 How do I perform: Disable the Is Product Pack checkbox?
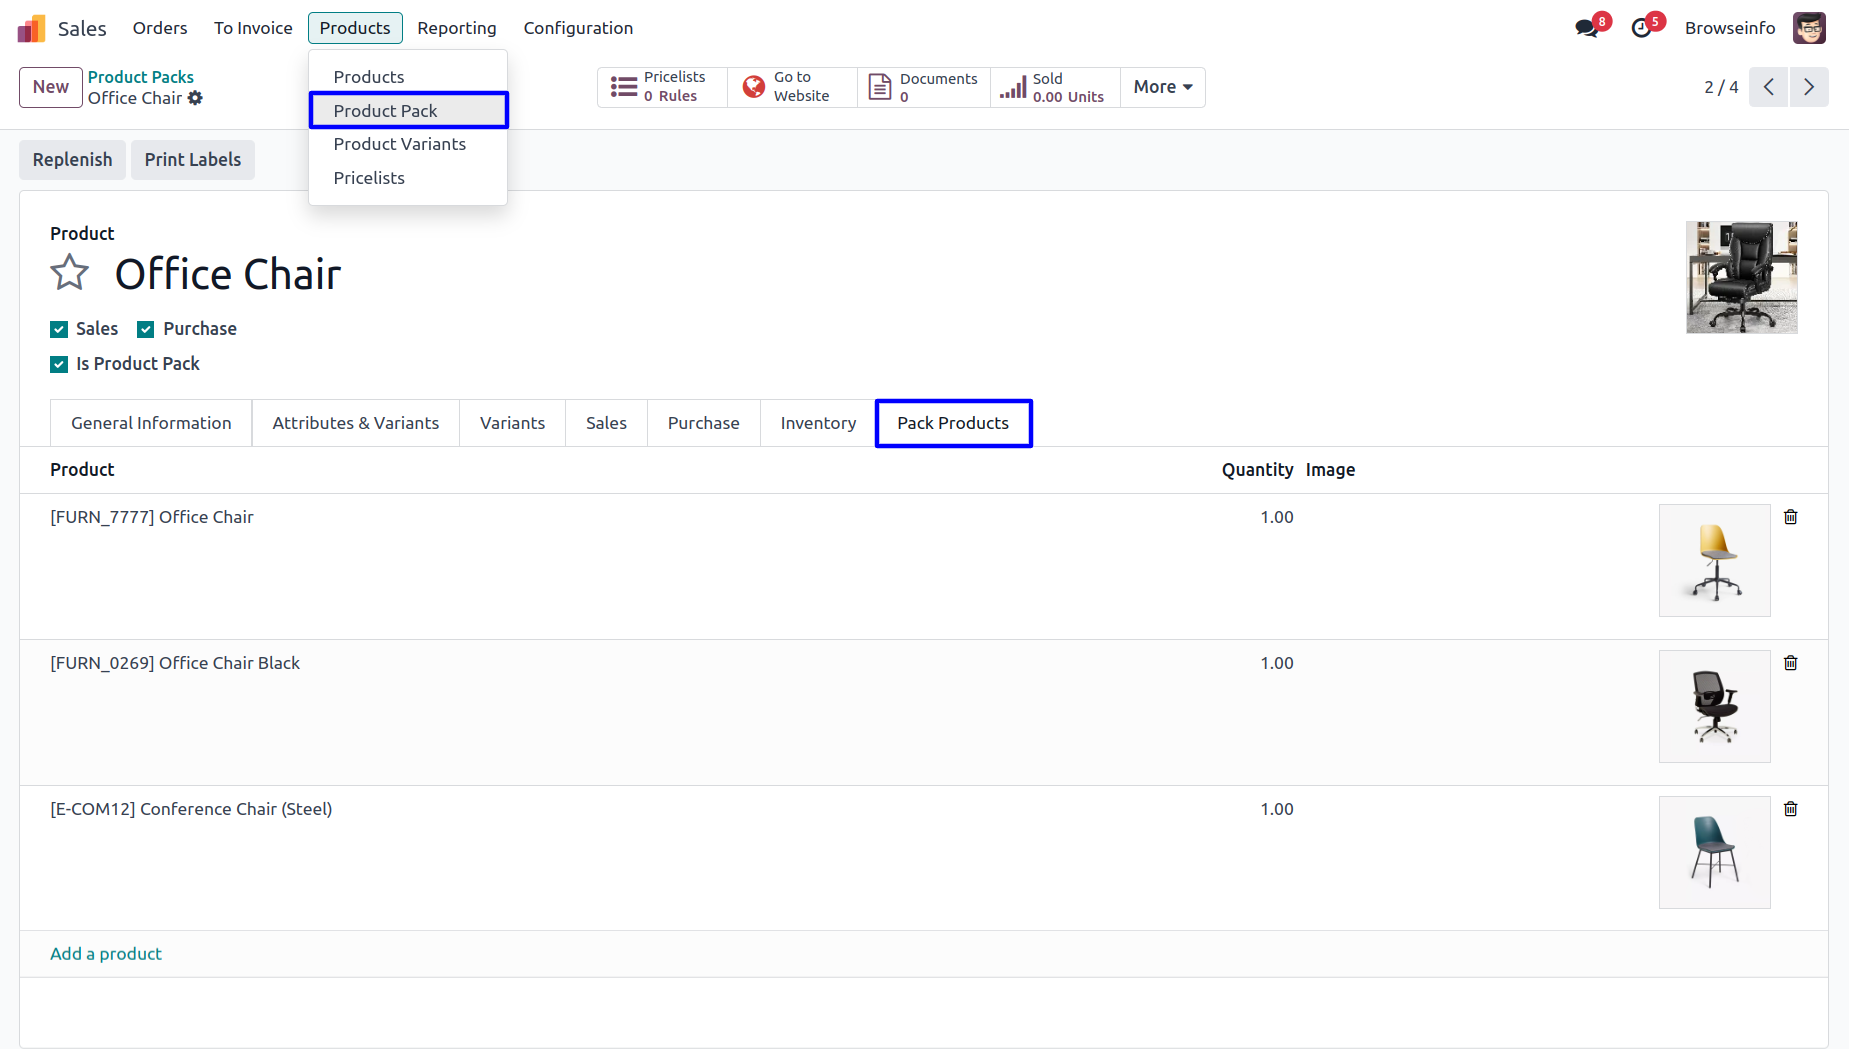[59, 365]
